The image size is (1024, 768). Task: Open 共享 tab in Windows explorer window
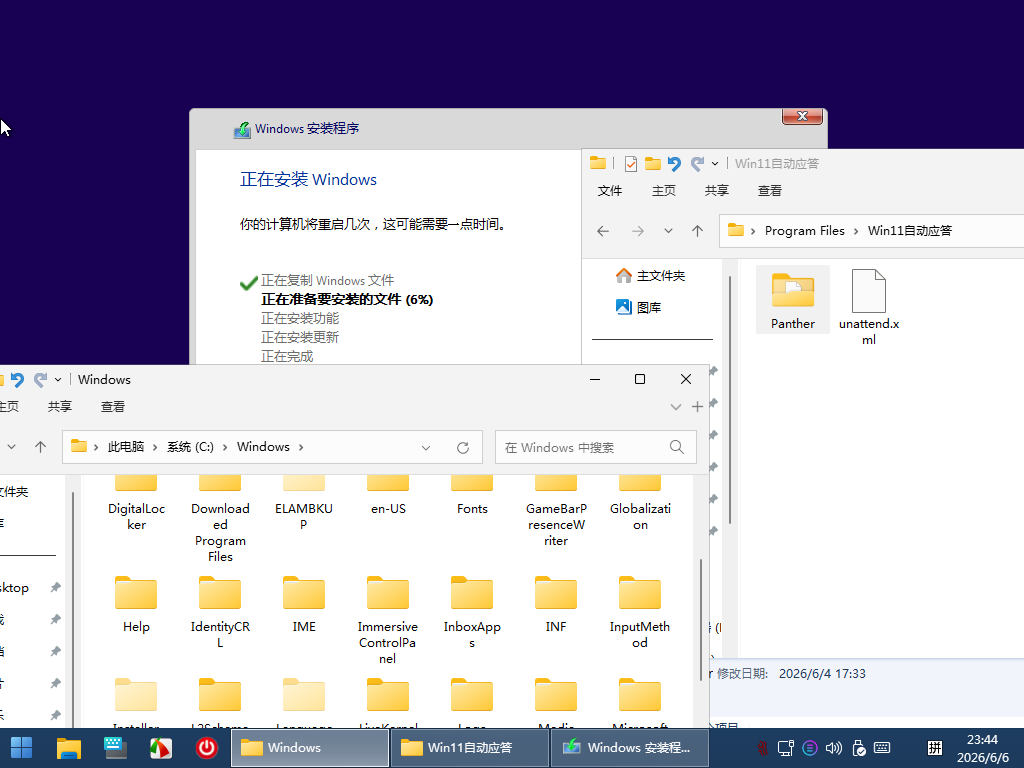(59, 407)
